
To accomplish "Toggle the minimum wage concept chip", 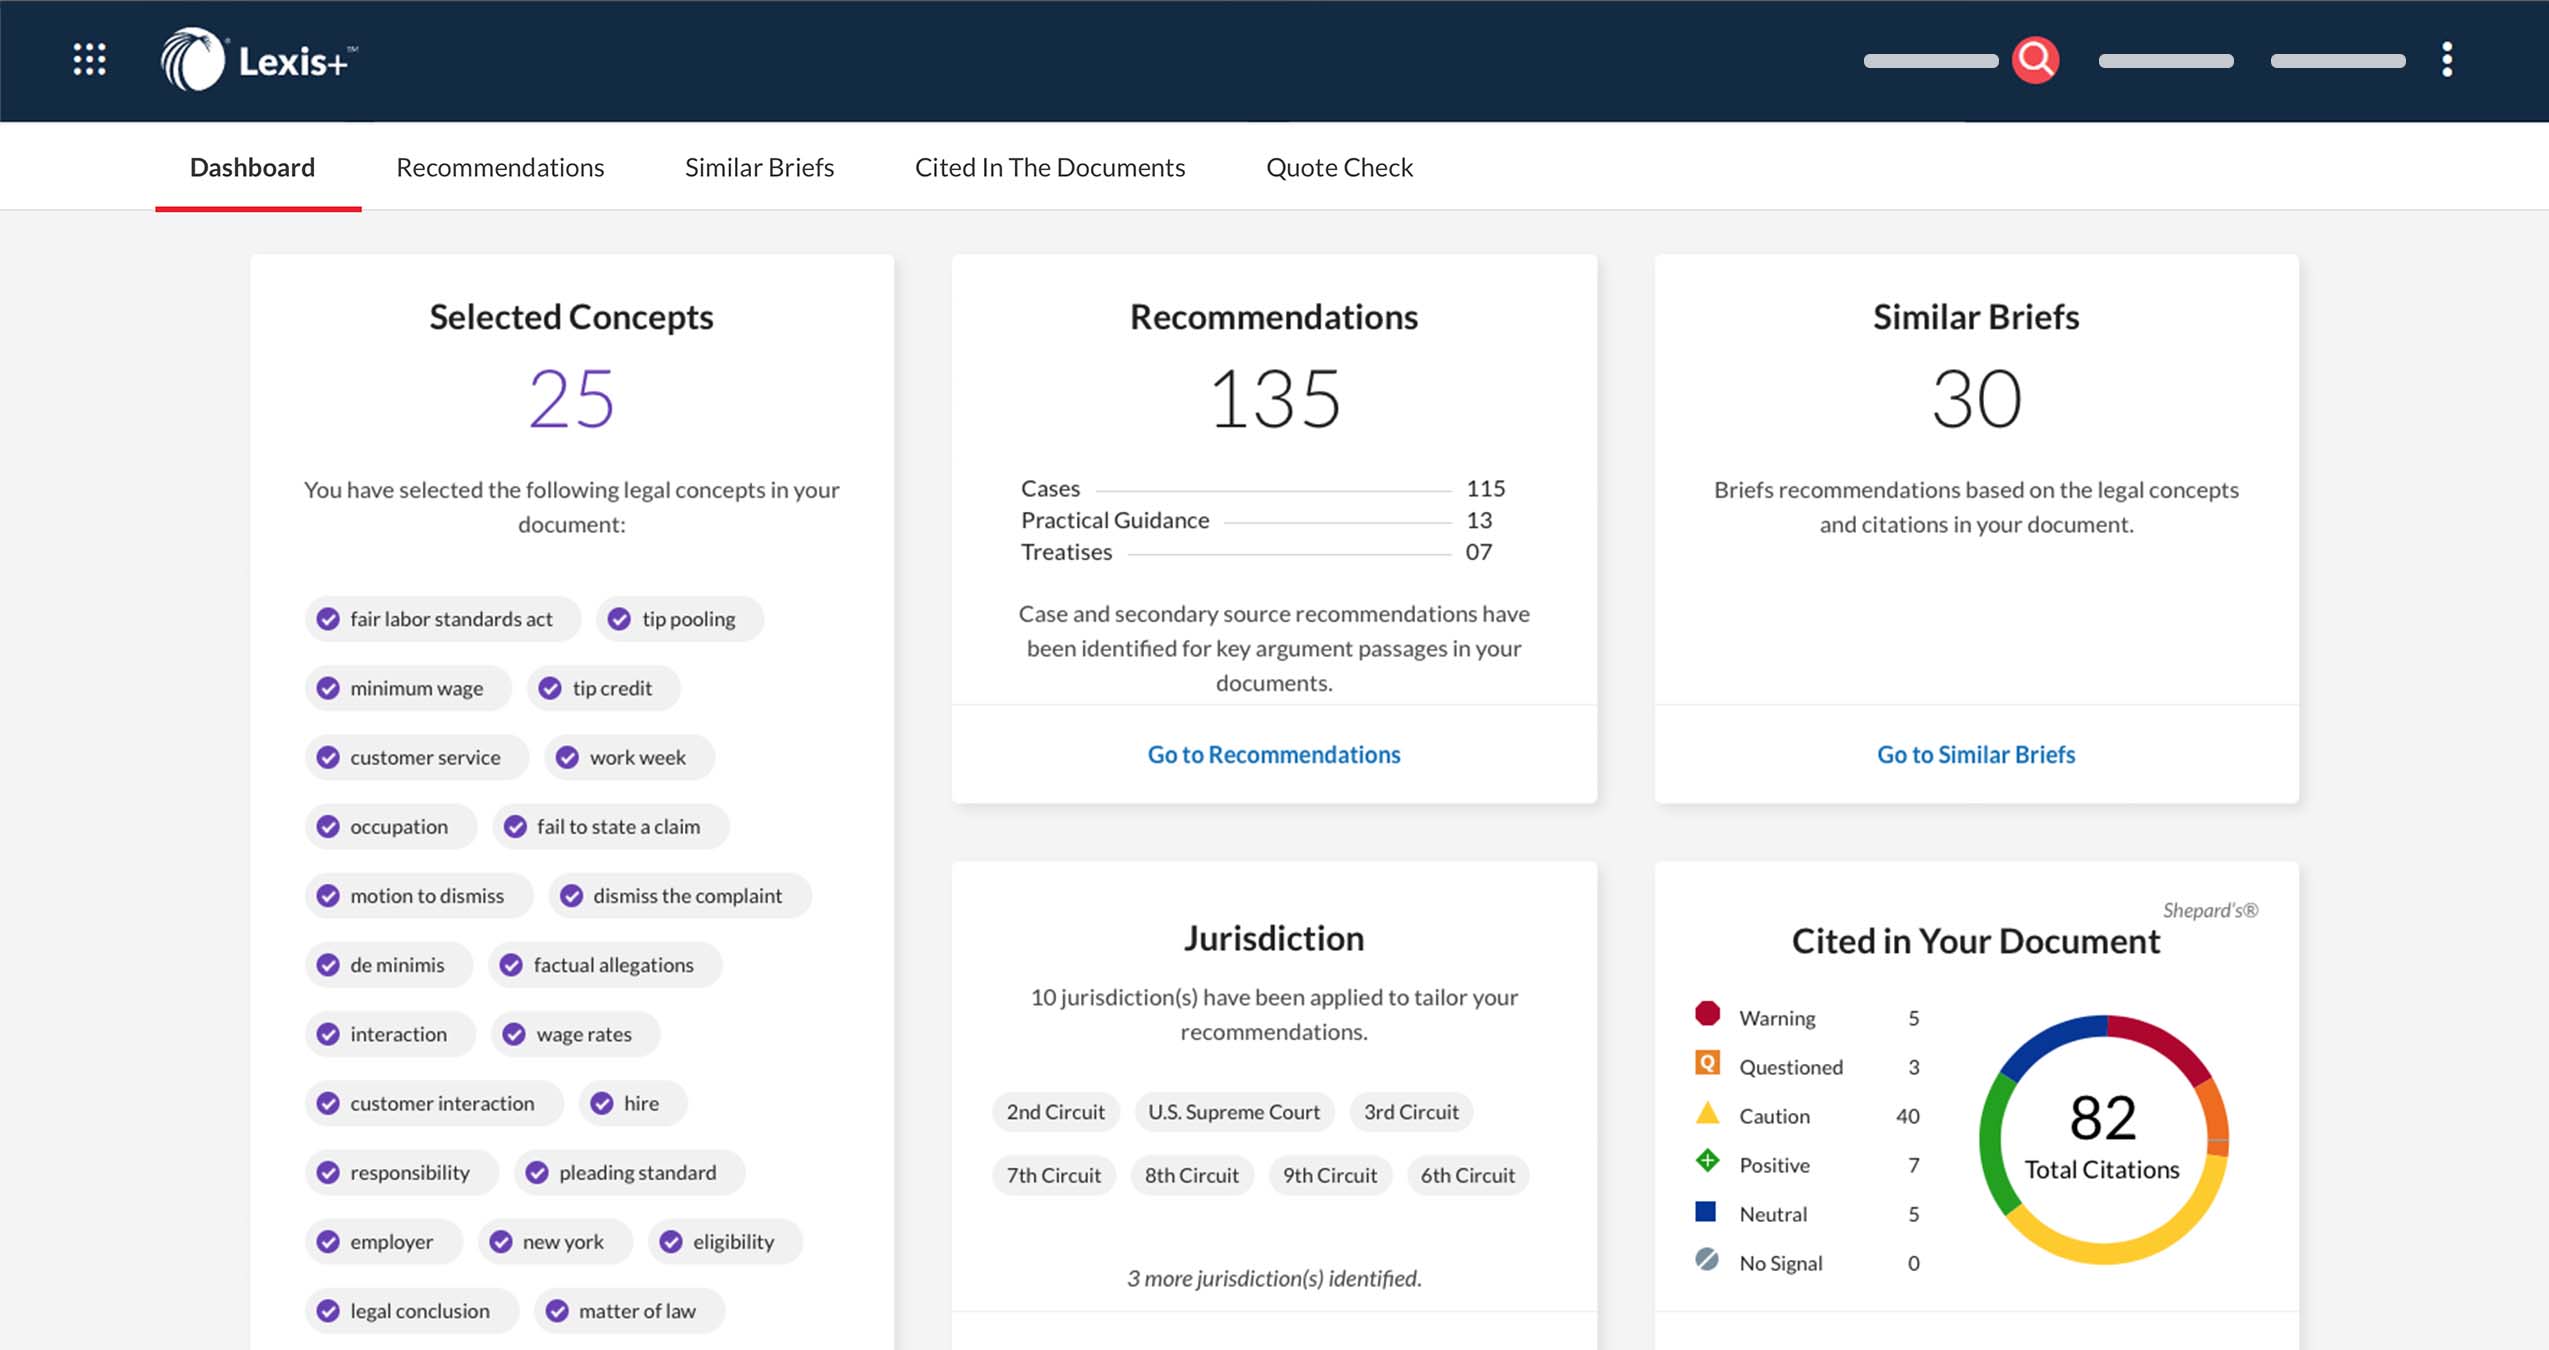I will 408,688.
